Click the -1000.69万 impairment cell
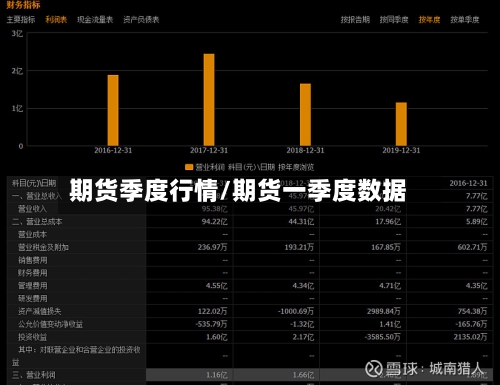This screenshot has height=385, width=500. pyautogui.click(x=296, y=311)
